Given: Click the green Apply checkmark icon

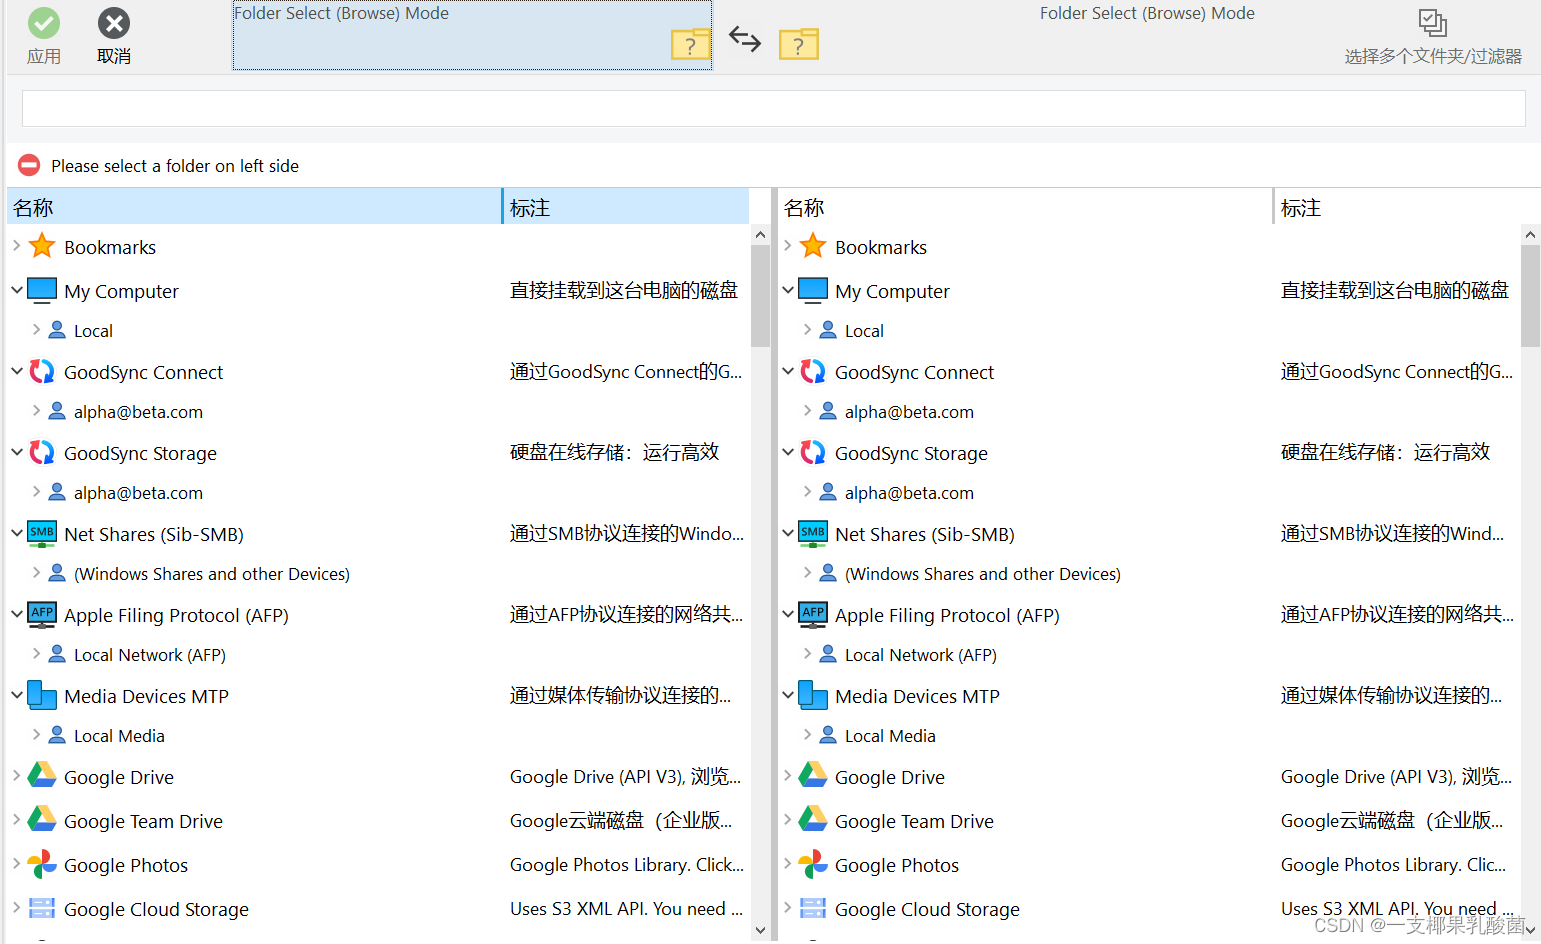Looking at the screenshot, I should 43,23.
